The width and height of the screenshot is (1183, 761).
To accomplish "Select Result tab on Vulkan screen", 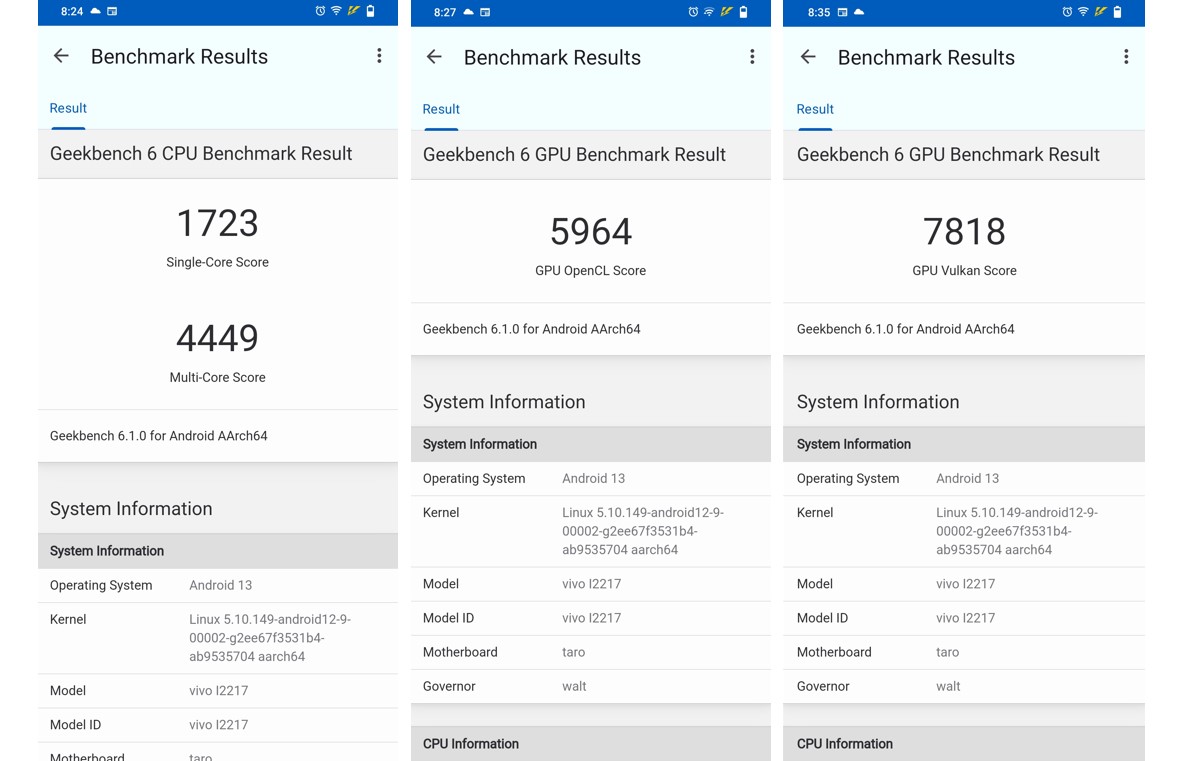I will (815, 109).
